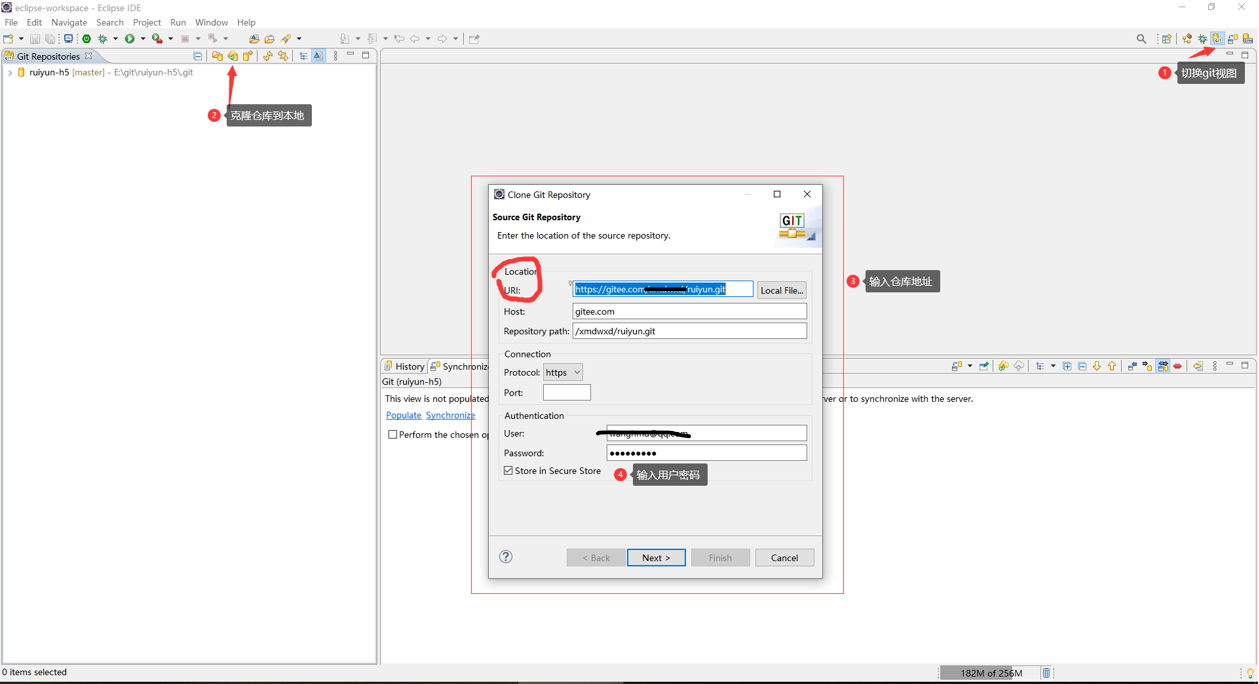This screenshot has height=684, width=1259.
Task: Click the Repository path field
Action: 689,331
